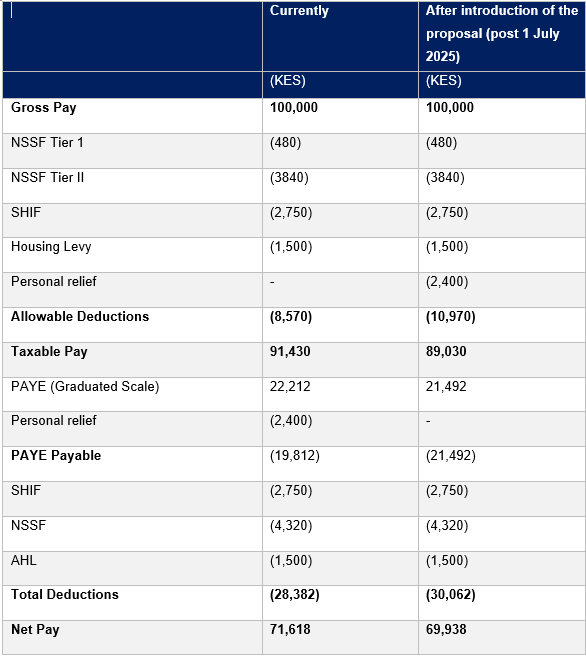Click the 22,212 PAYE value
Screen dimensions: 586x658
(290, 386)
